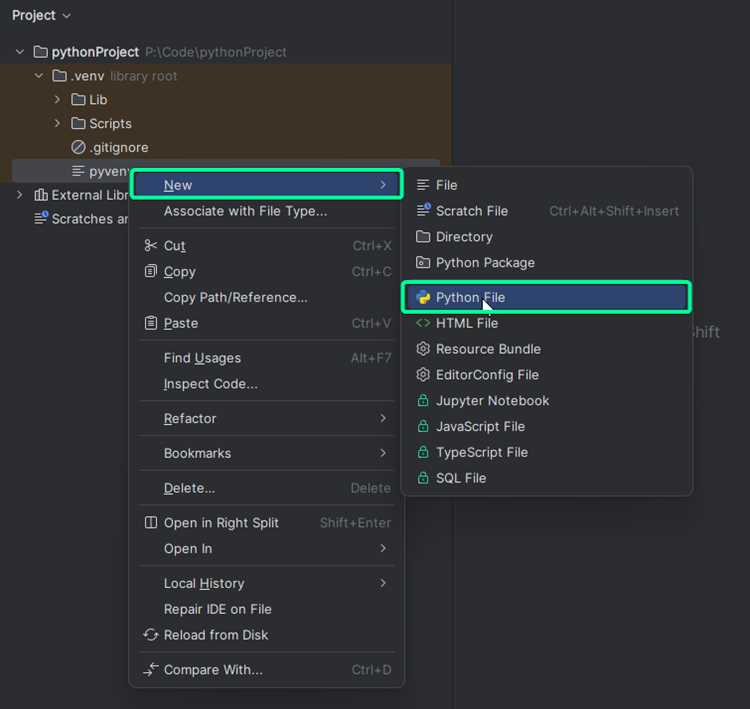This screenshot has height=709, width=750.
Task: Create a new Directory
Action: tap(547, 237)
